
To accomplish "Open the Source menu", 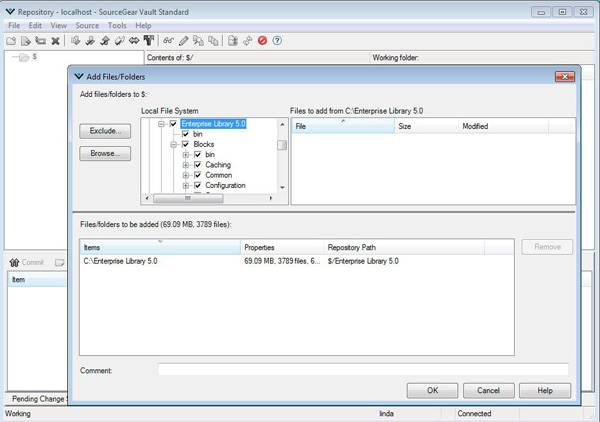I will 87,25.
